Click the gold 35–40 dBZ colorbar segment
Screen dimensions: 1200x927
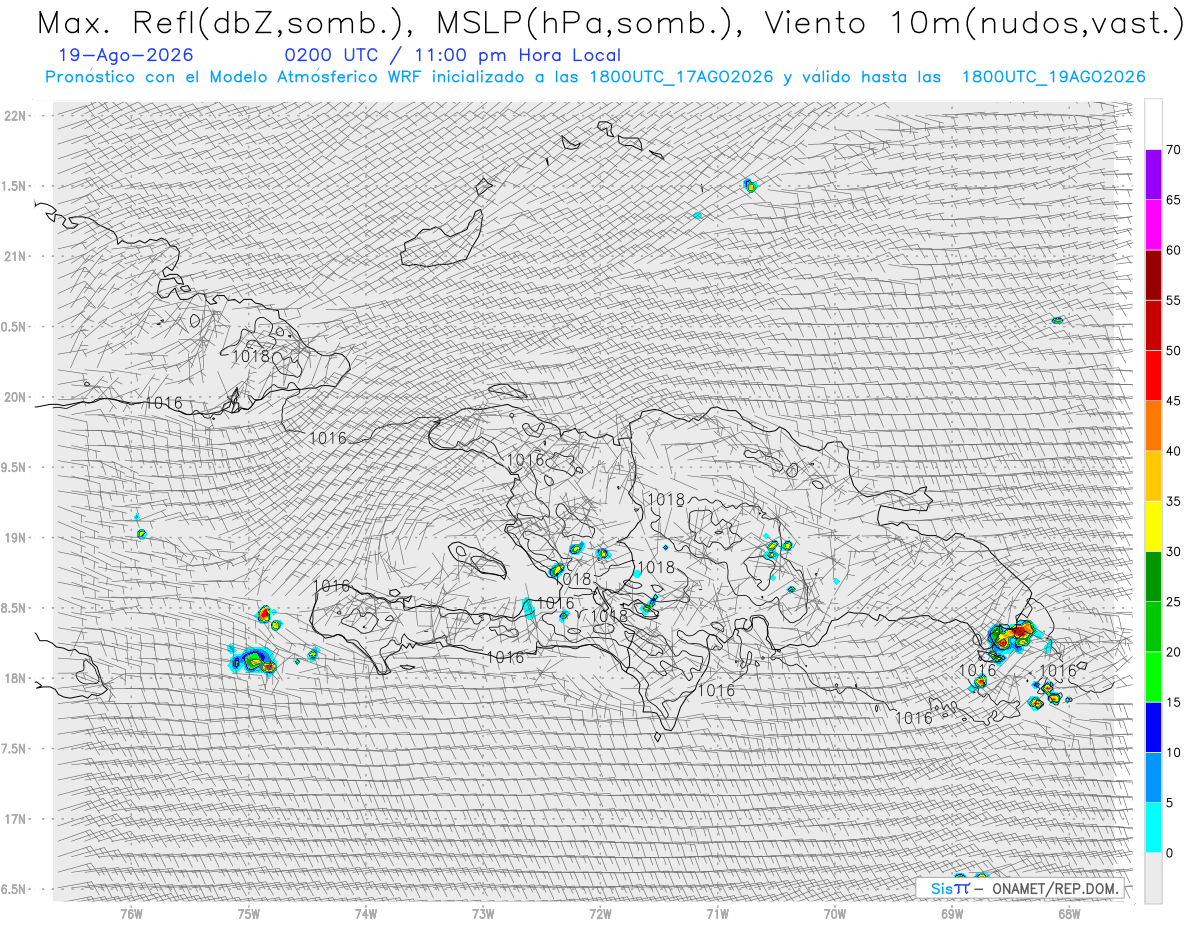pos(1153,476)
